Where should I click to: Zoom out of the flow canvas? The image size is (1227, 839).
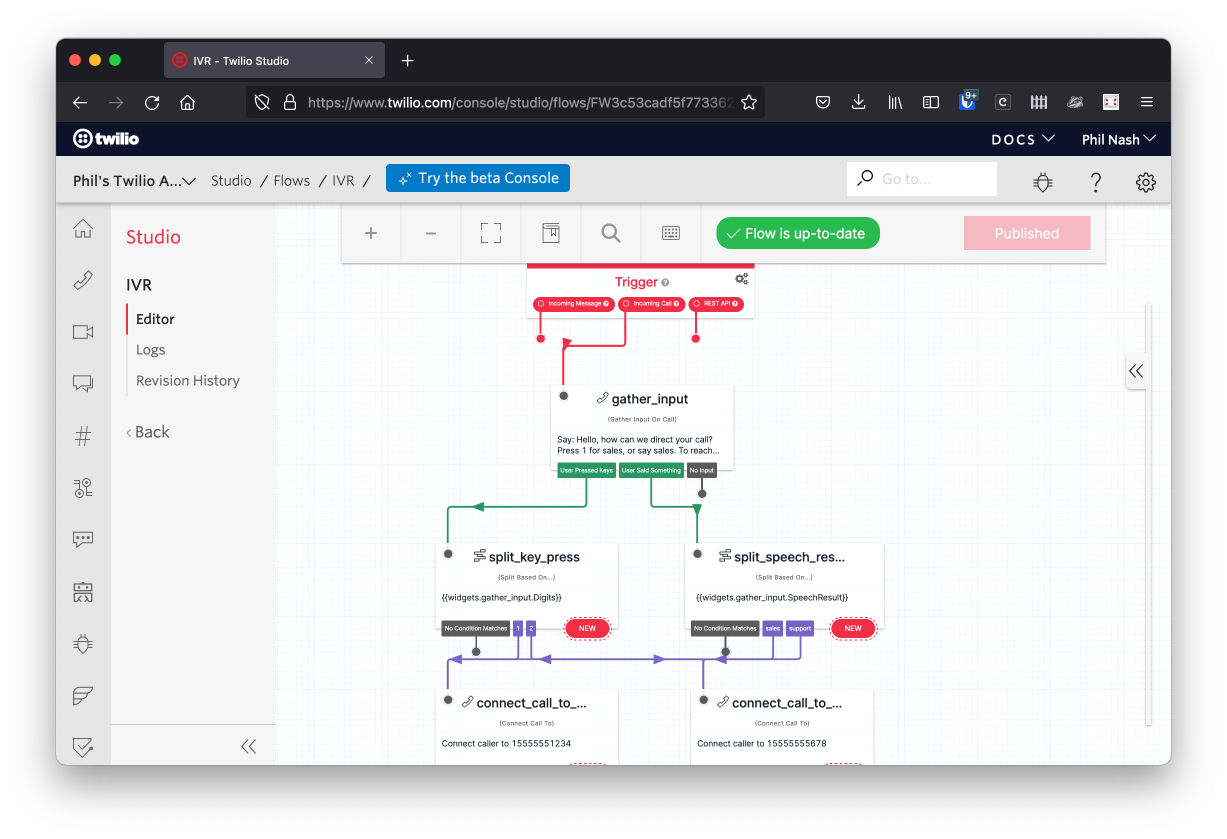(431, 233)
